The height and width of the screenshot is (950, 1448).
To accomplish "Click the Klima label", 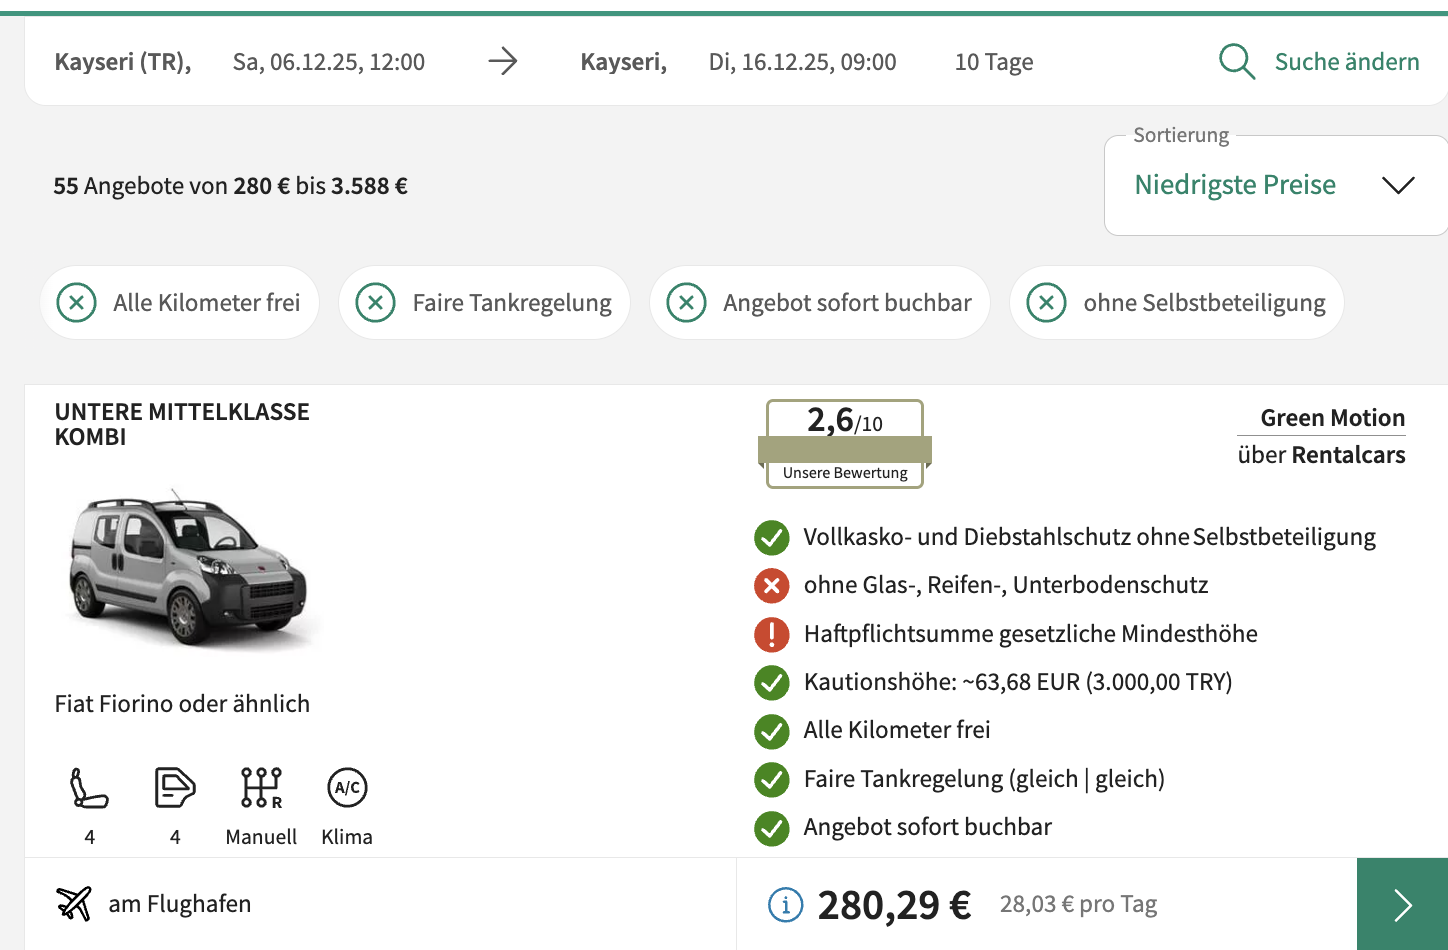I will (x=347, y=837).
